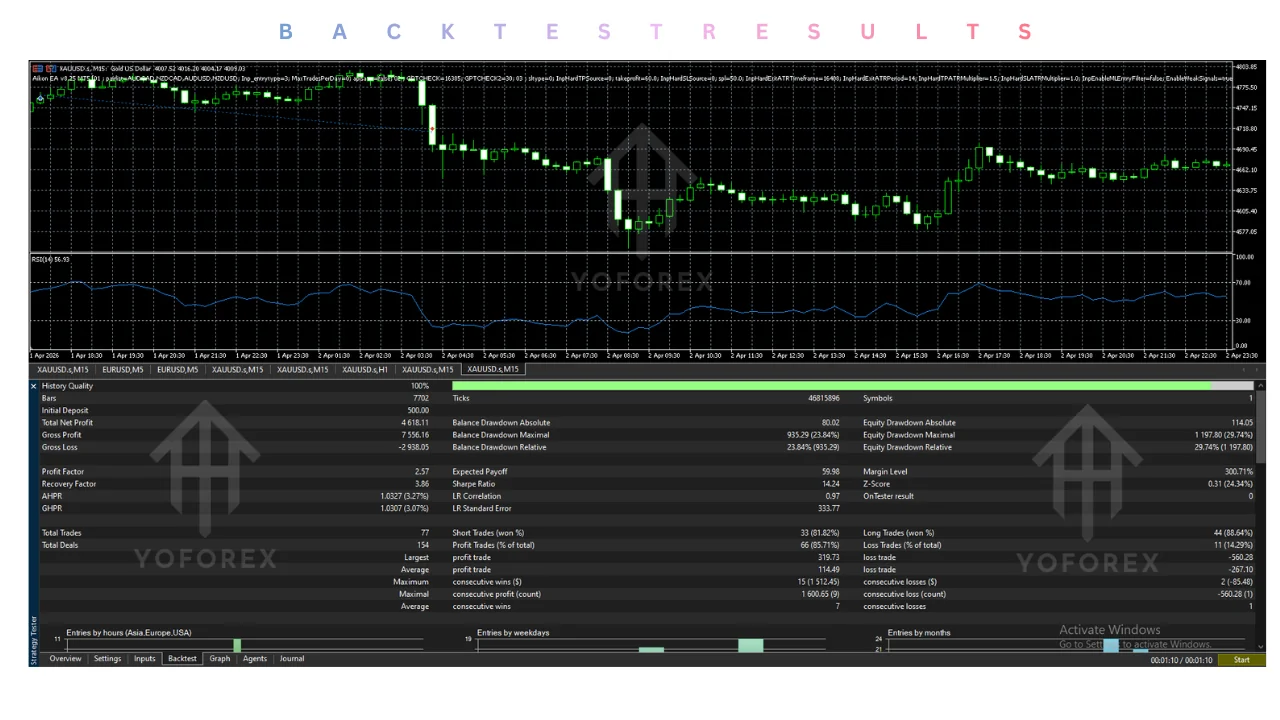Viewport: 1280px width, 720px height.
Task: Click the Initial Deposit value 500.00
Action: click(418, 410)
